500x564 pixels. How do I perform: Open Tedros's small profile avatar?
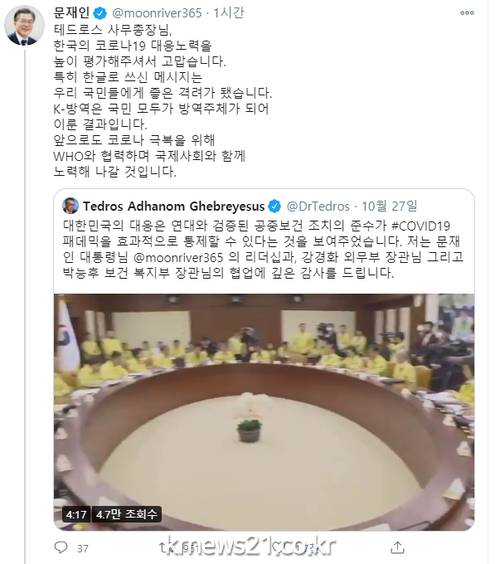pyautogui.click(x=70, y=206)
